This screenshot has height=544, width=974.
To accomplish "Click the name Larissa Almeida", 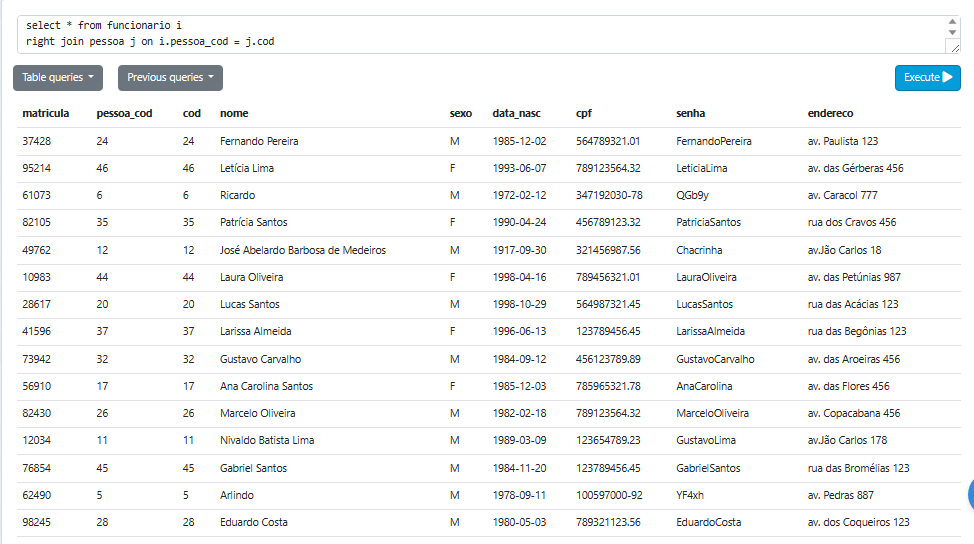I will click(x=255, y=331).
